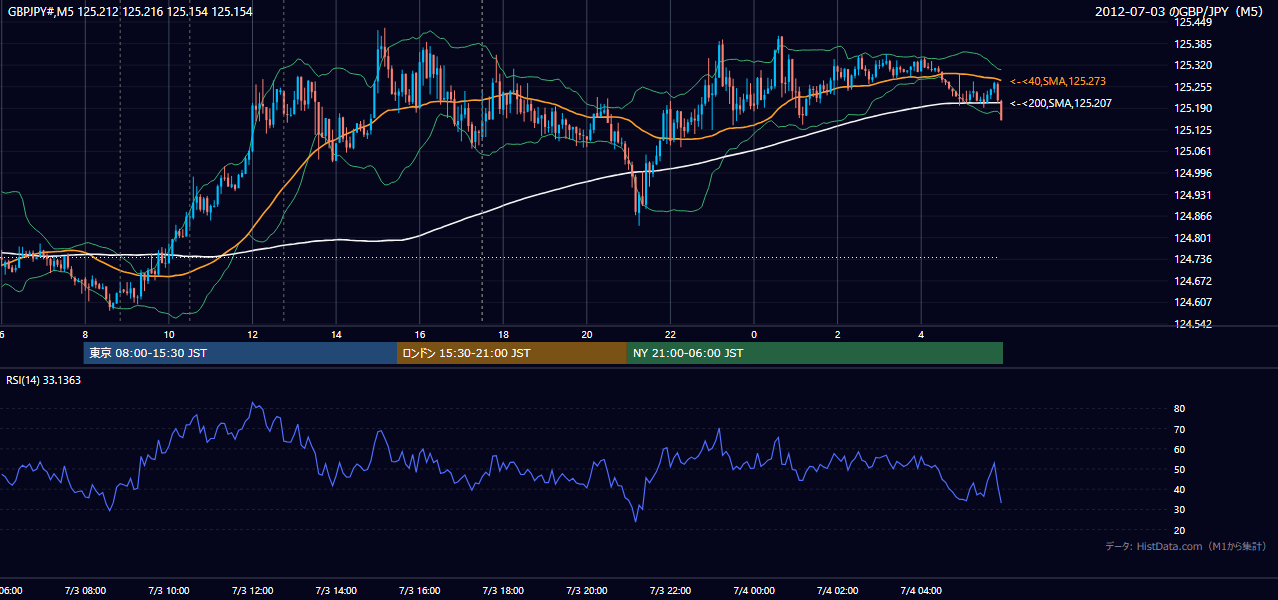Viewport: 1278px width, 600px height.
Task: Click RSI scale level 60
Action: [1180, 449]
